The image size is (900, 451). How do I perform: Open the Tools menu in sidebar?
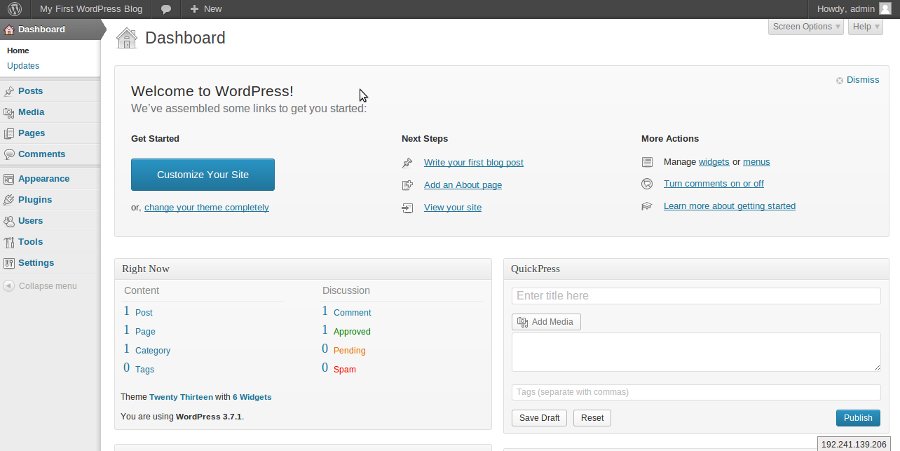point(30,242)
